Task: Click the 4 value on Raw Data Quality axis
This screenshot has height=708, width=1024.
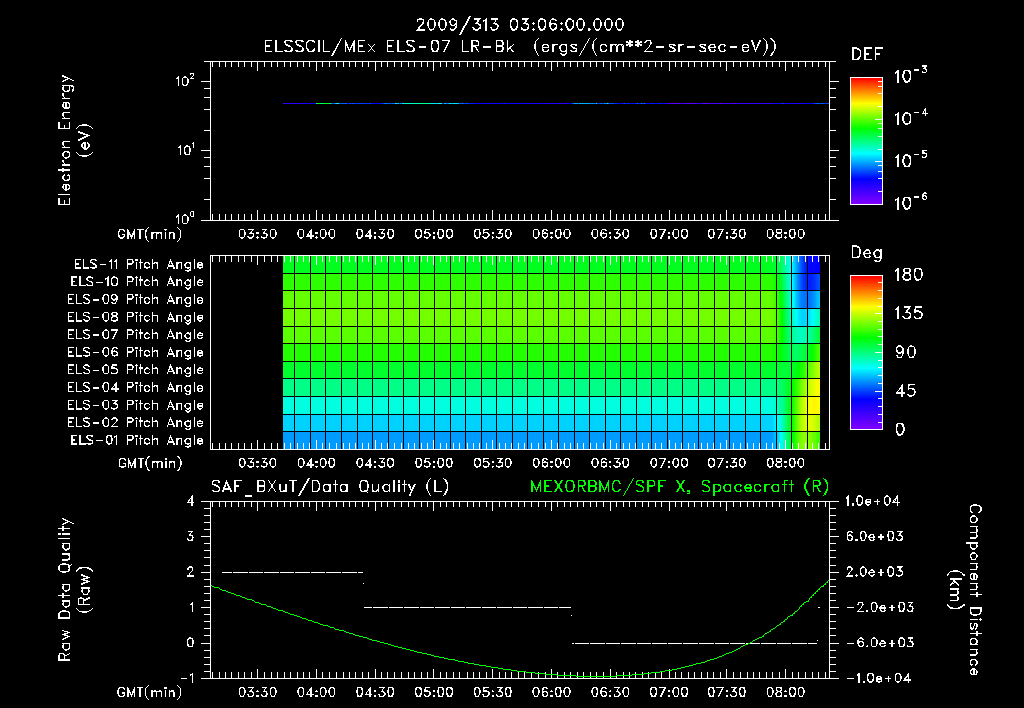Action: [191, 501]
